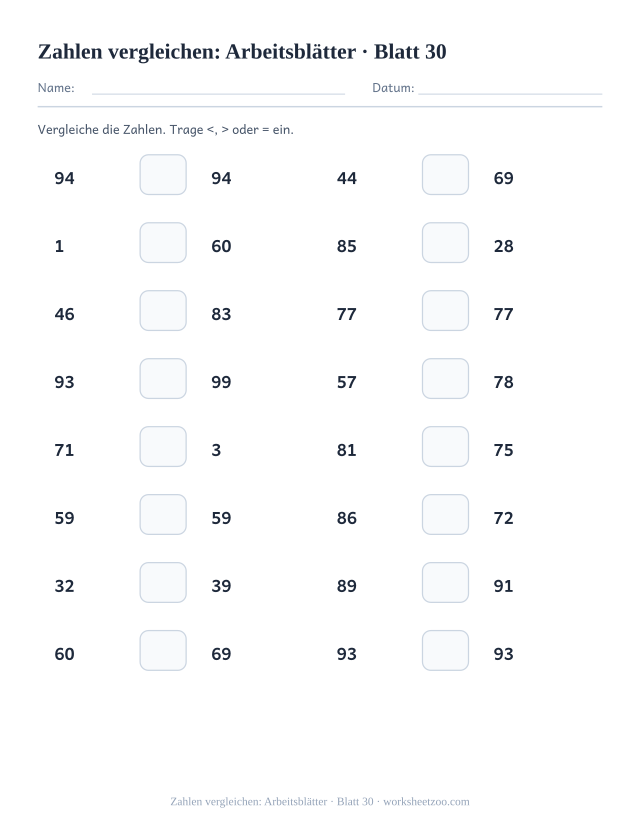Select answer box between 32 and 39
640x829 pixels.
[163, 583]
